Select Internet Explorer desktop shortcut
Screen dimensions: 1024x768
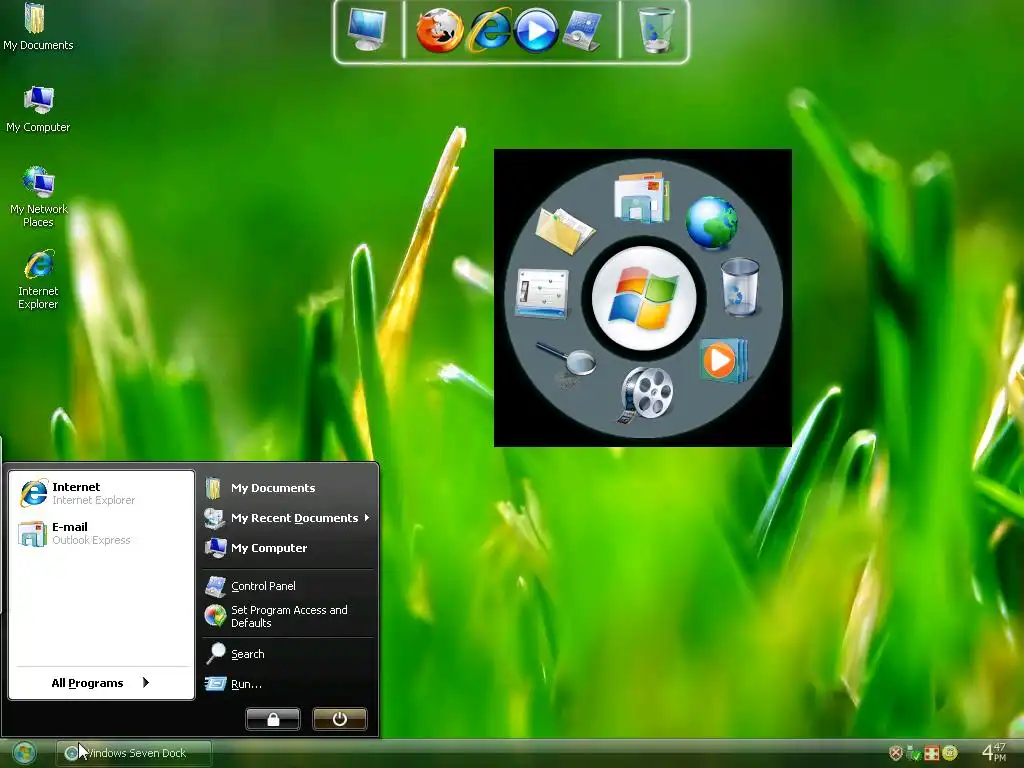coord(39,280)
